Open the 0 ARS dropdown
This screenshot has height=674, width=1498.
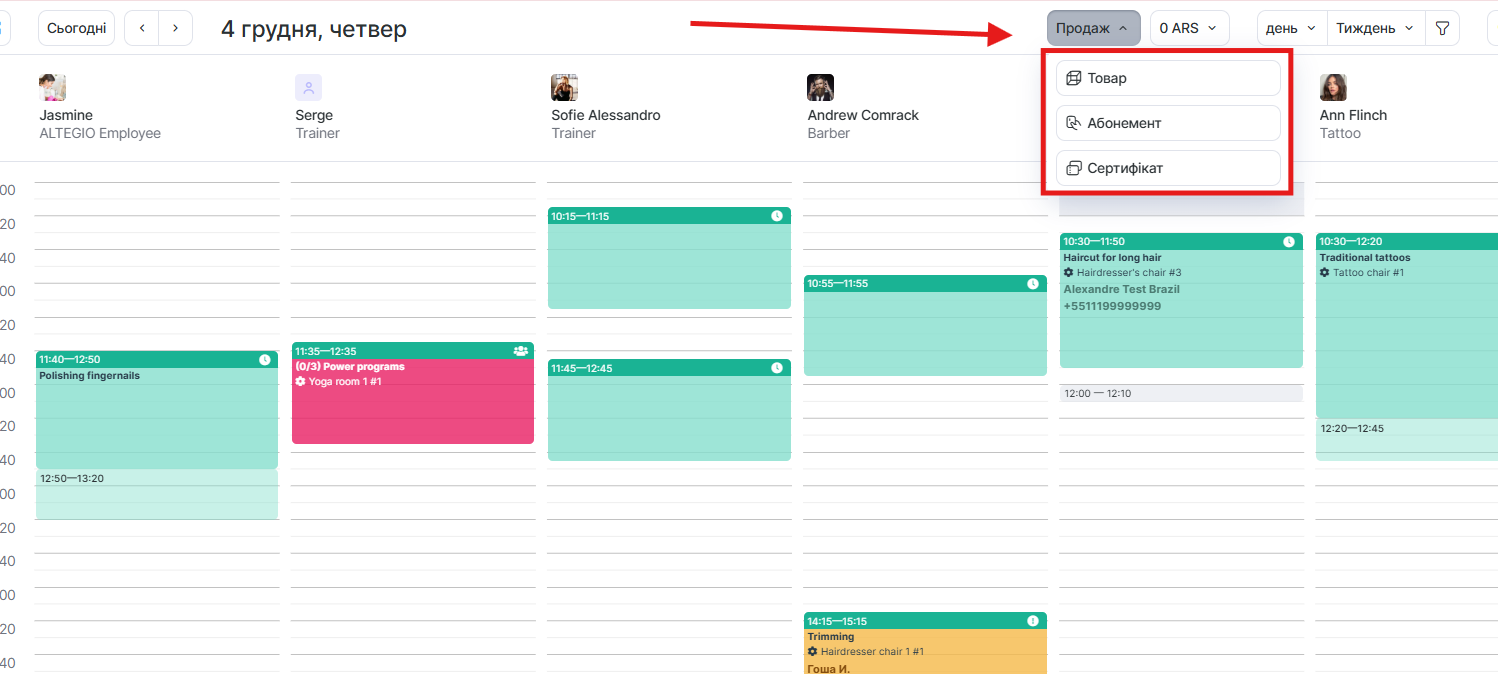pos(1189,28)
